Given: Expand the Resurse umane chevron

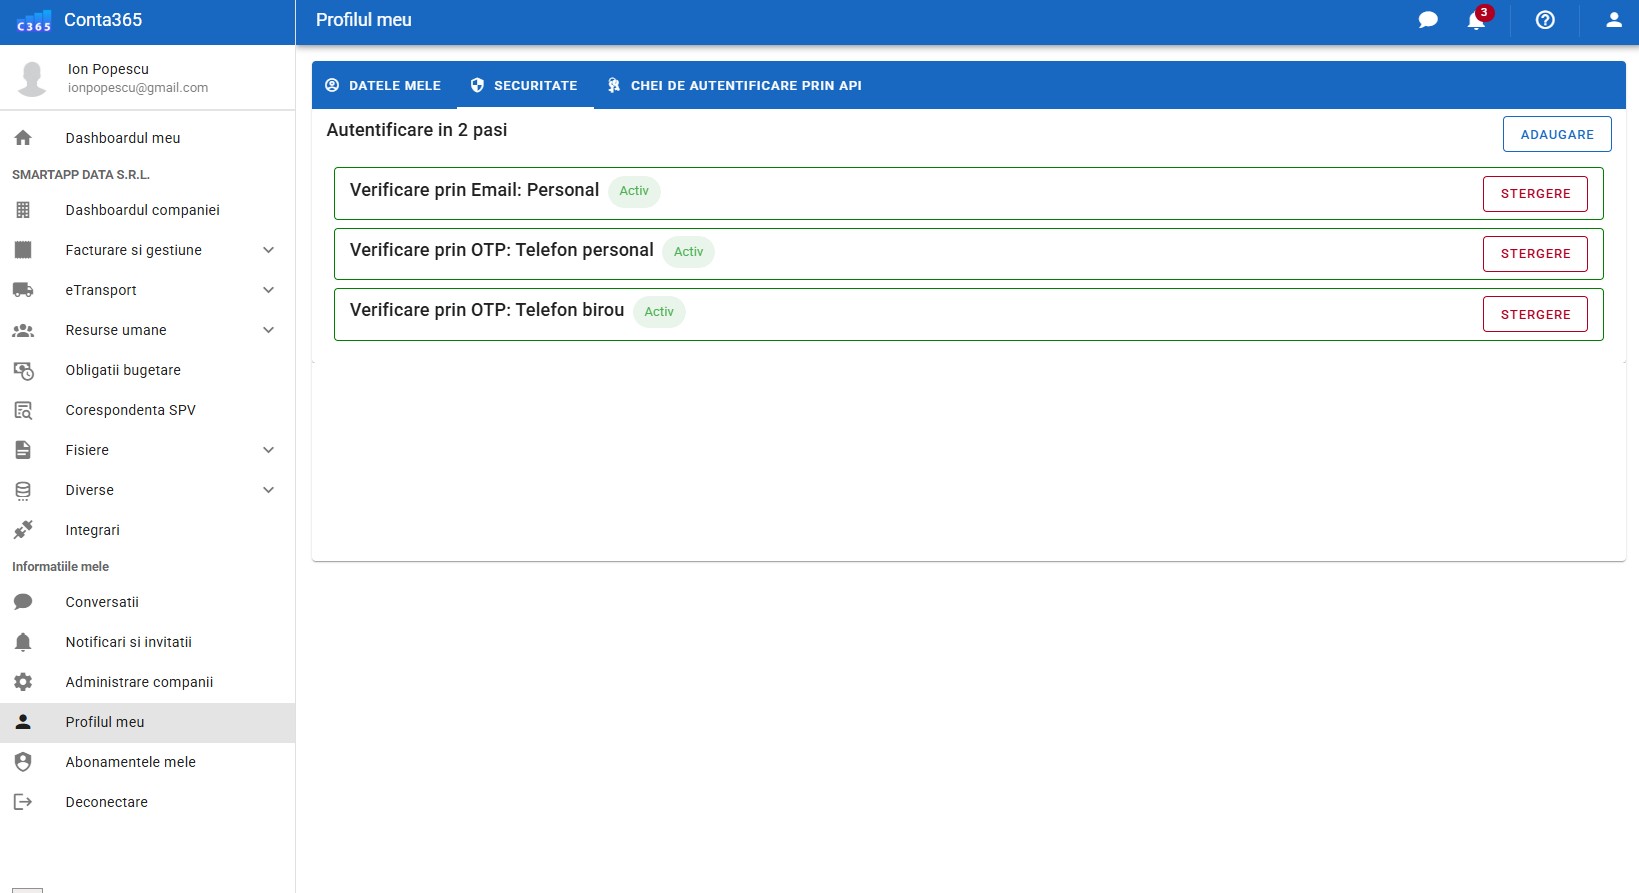Looking at the screenshot, I should point(268,330).
